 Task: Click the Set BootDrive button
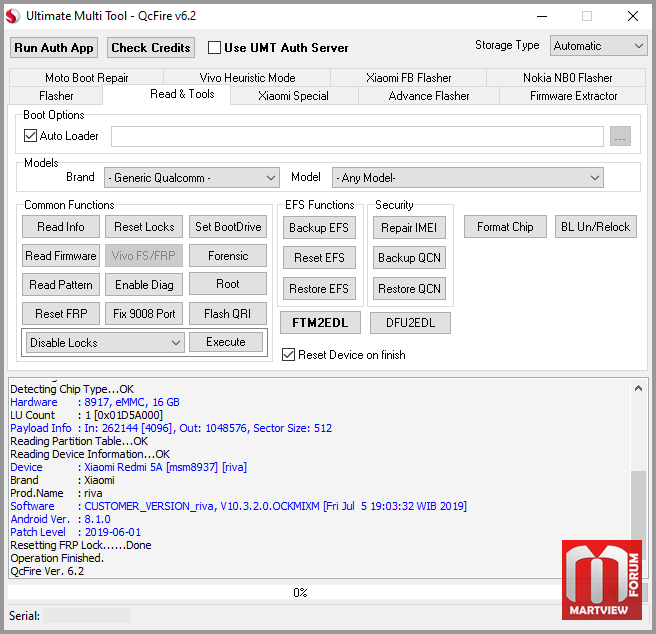(228, 227)
